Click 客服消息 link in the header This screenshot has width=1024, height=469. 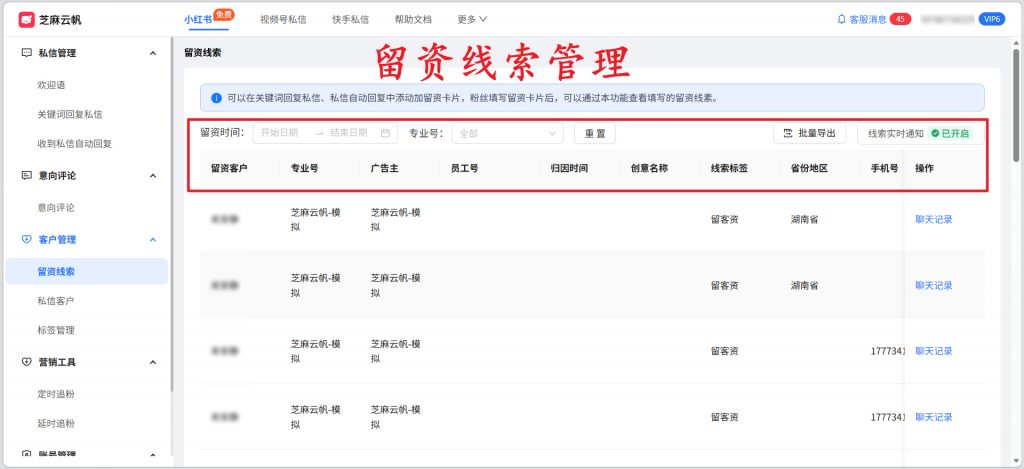click(x=868, y=20)
